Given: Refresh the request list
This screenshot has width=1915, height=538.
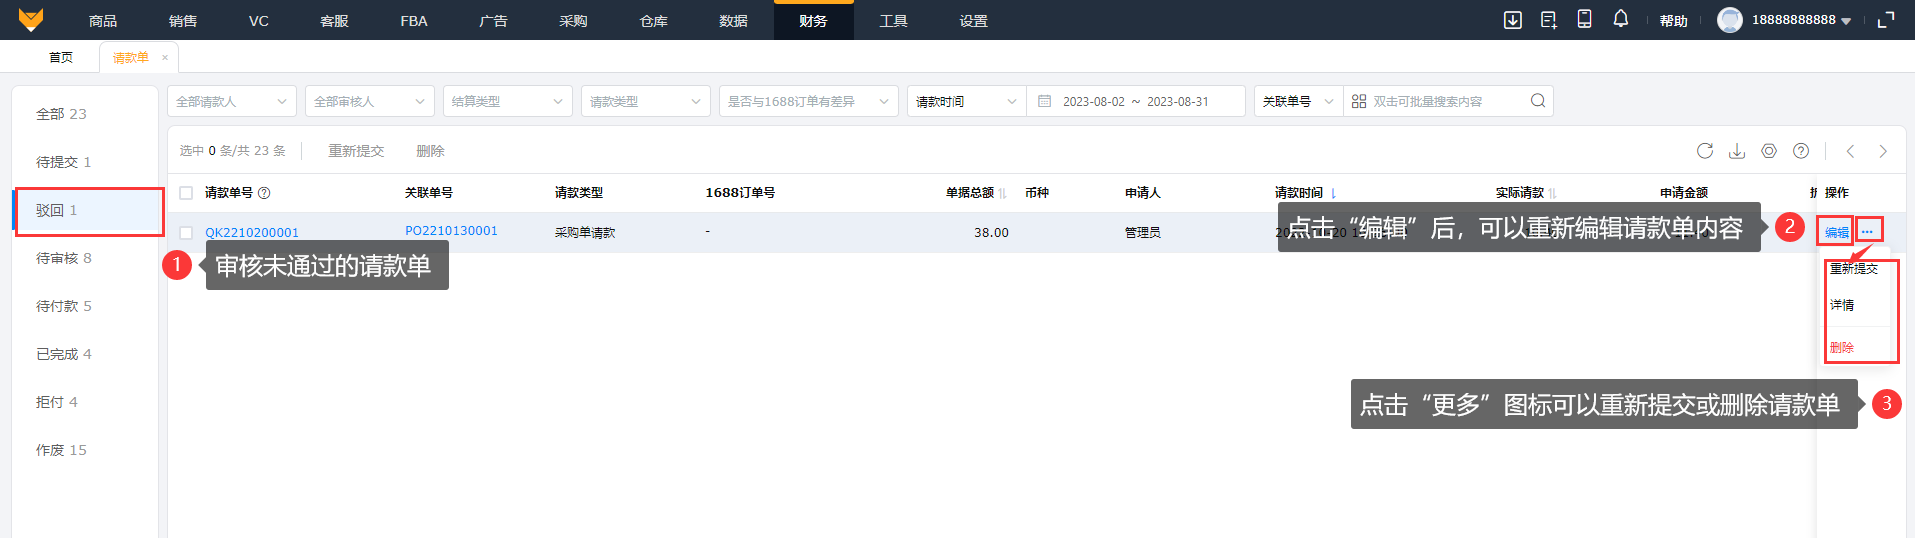Looking at the screenshot, I should tap(1705, 151).
